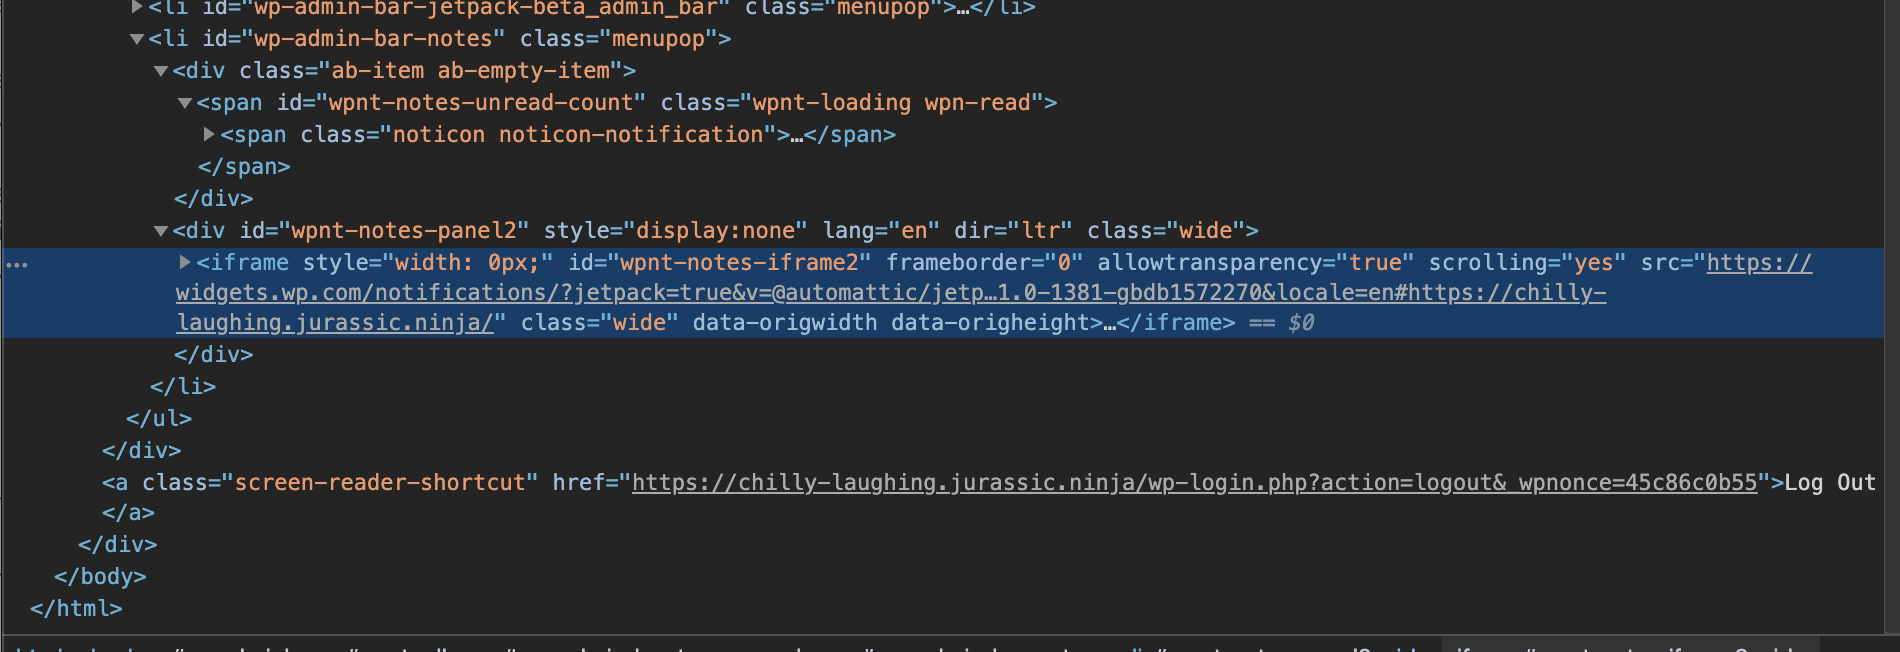1900x652 pixels.
Task: Collapse the wpnt-notes-panel2 div
Action: click(161, 231)
